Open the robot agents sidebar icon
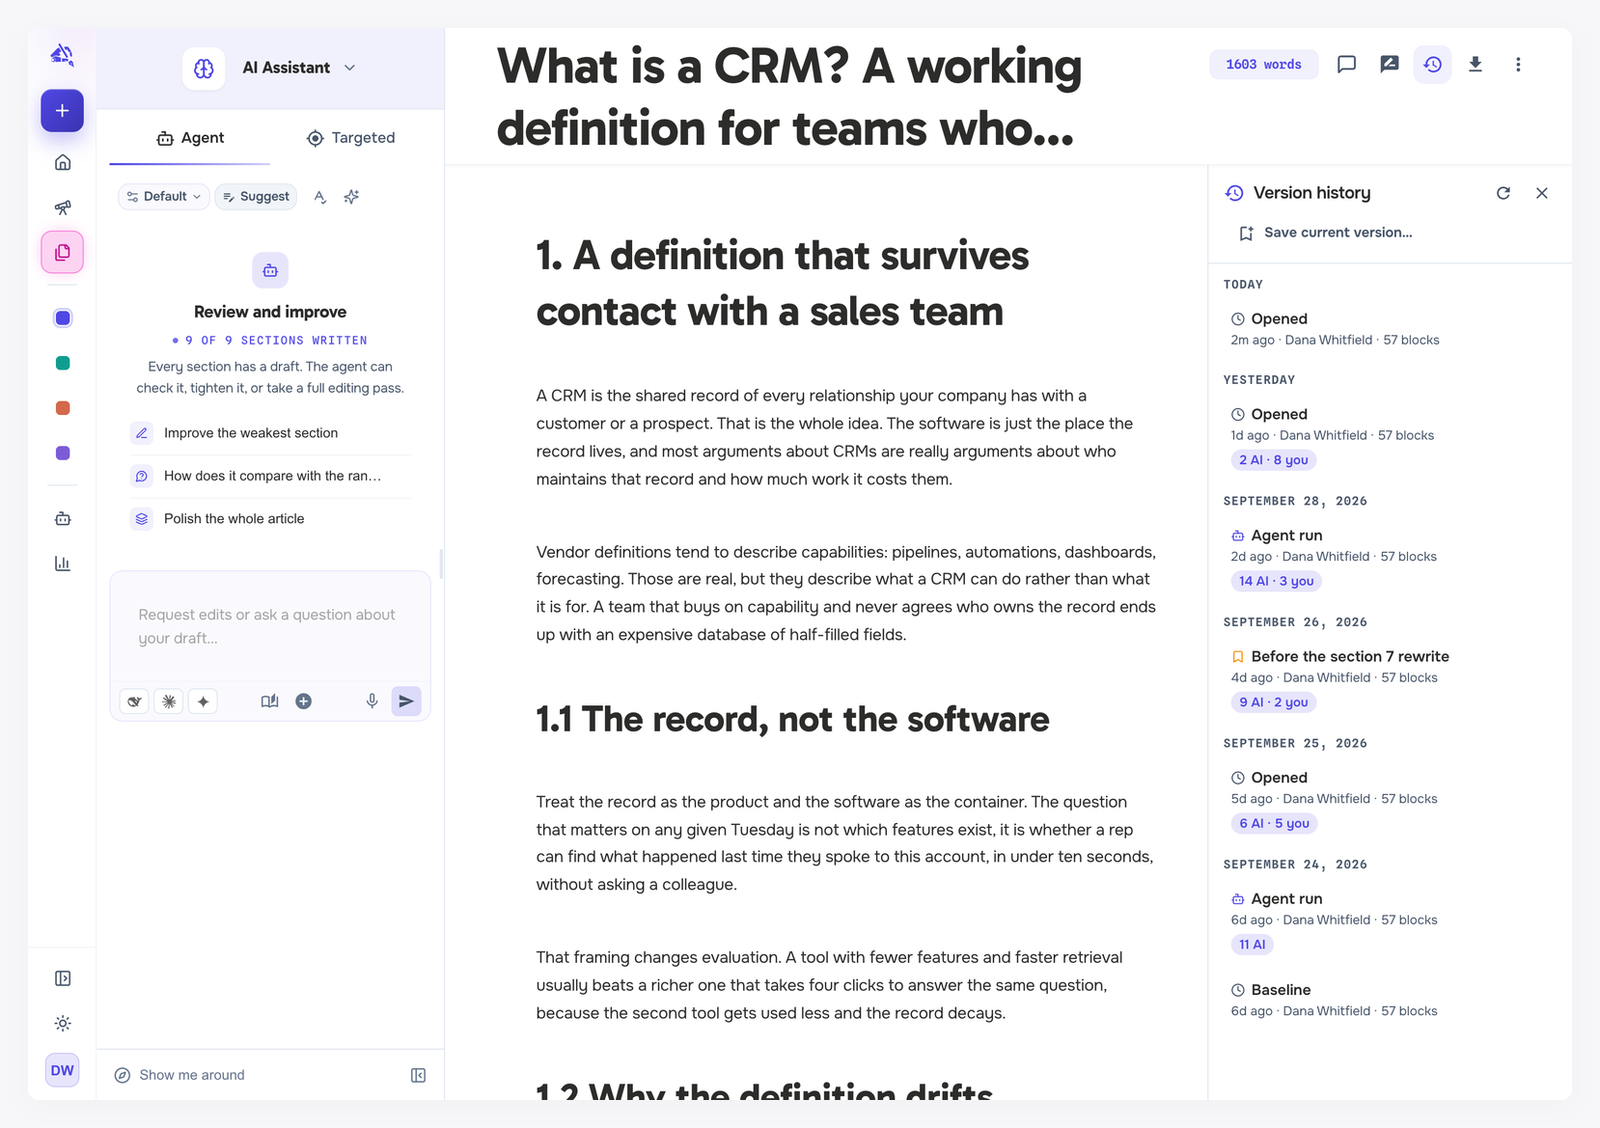1600x1128 pixels. point(62,518)
